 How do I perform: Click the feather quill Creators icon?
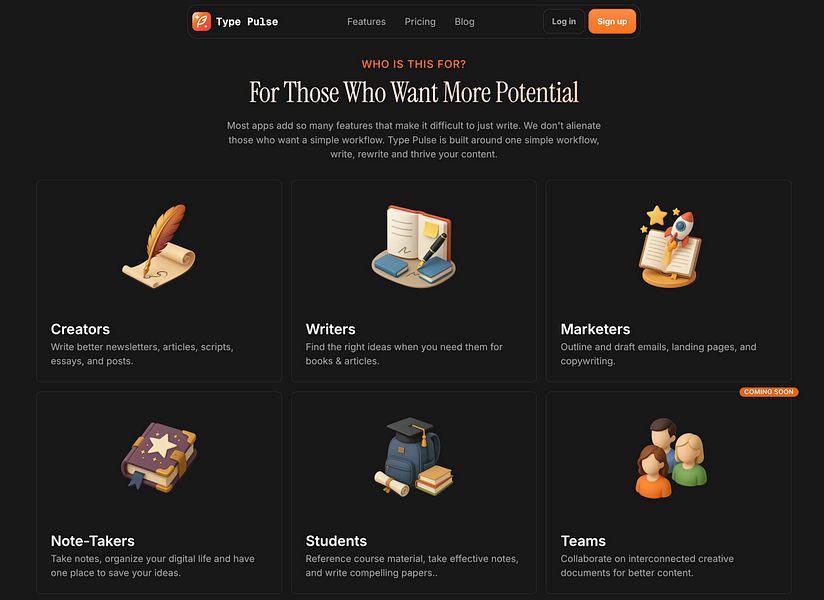point(159,246)
